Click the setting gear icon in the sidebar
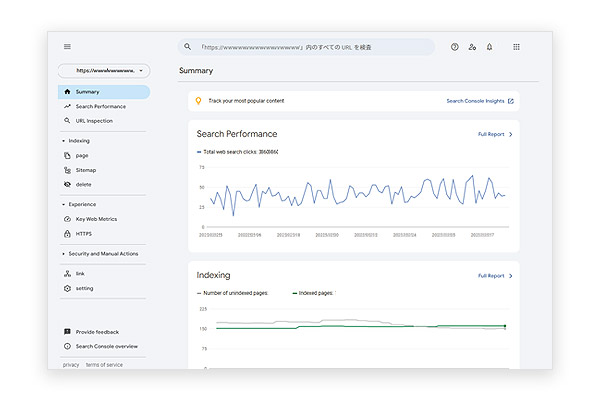The height and width of the screenshot is (400, 600). (x=67, y=288)
